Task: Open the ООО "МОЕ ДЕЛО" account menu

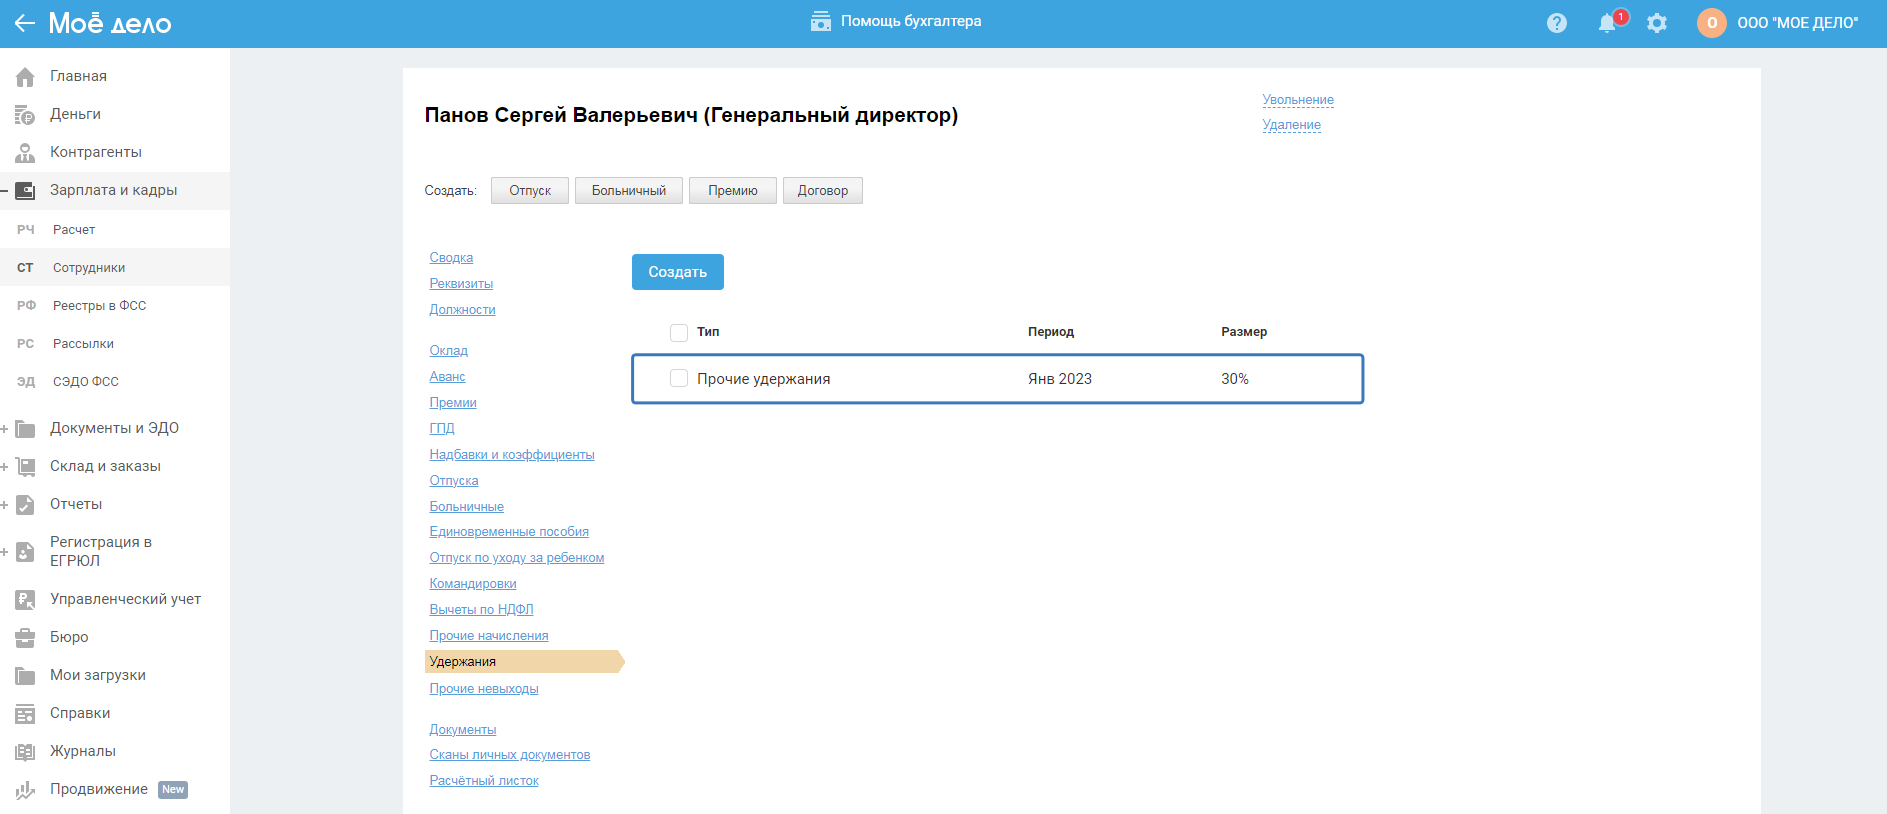Action: (1797, 23)
